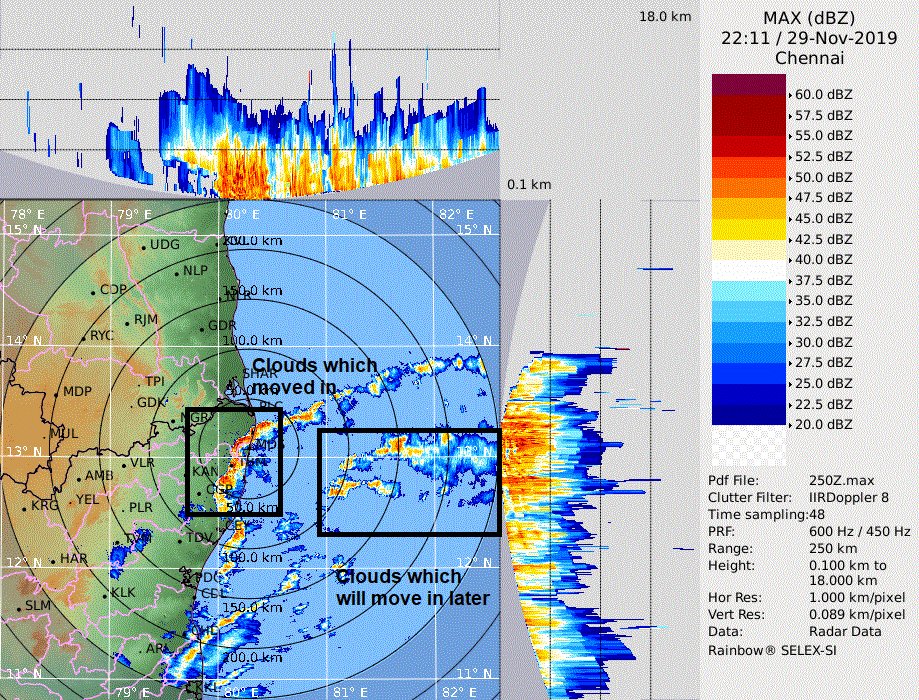Pick the dark maroon band above 60.0 dBZ
Image resolution: width=919 pixels, height=700 pixels.
[x=748, y=84]
